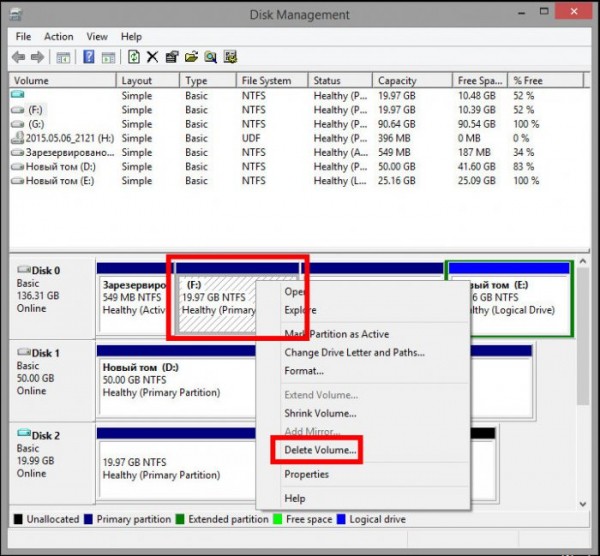The width and height of the screenshot is (600, 556).
Task: Sort by the Type column header
Action: coord(208,80)
